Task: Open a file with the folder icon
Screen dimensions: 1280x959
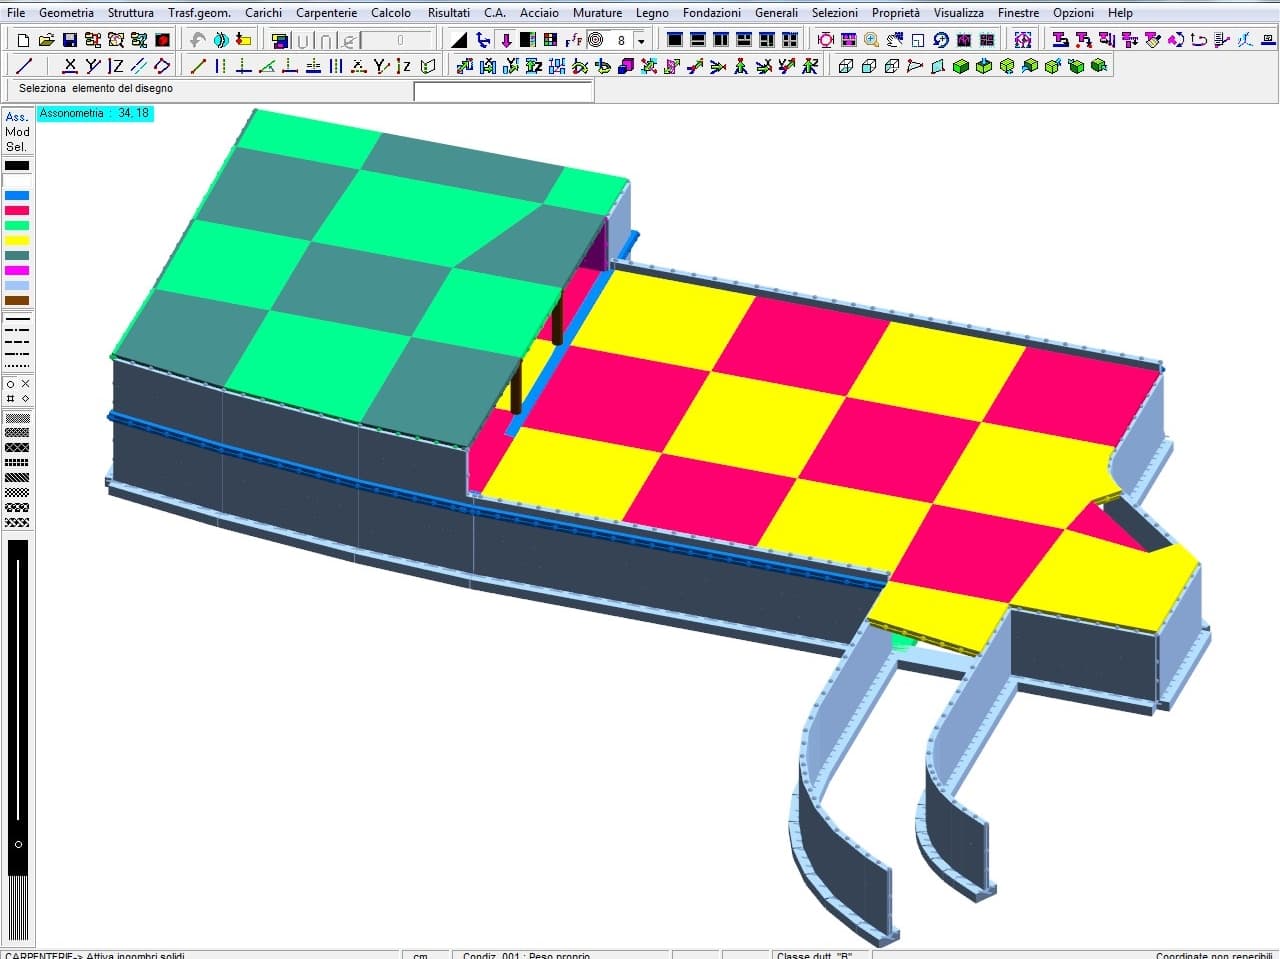Action: pos(46,40)
